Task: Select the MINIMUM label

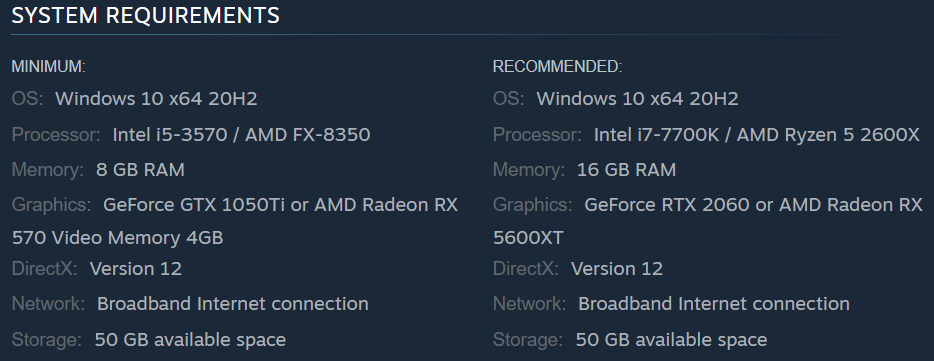Action: [49, 67]
